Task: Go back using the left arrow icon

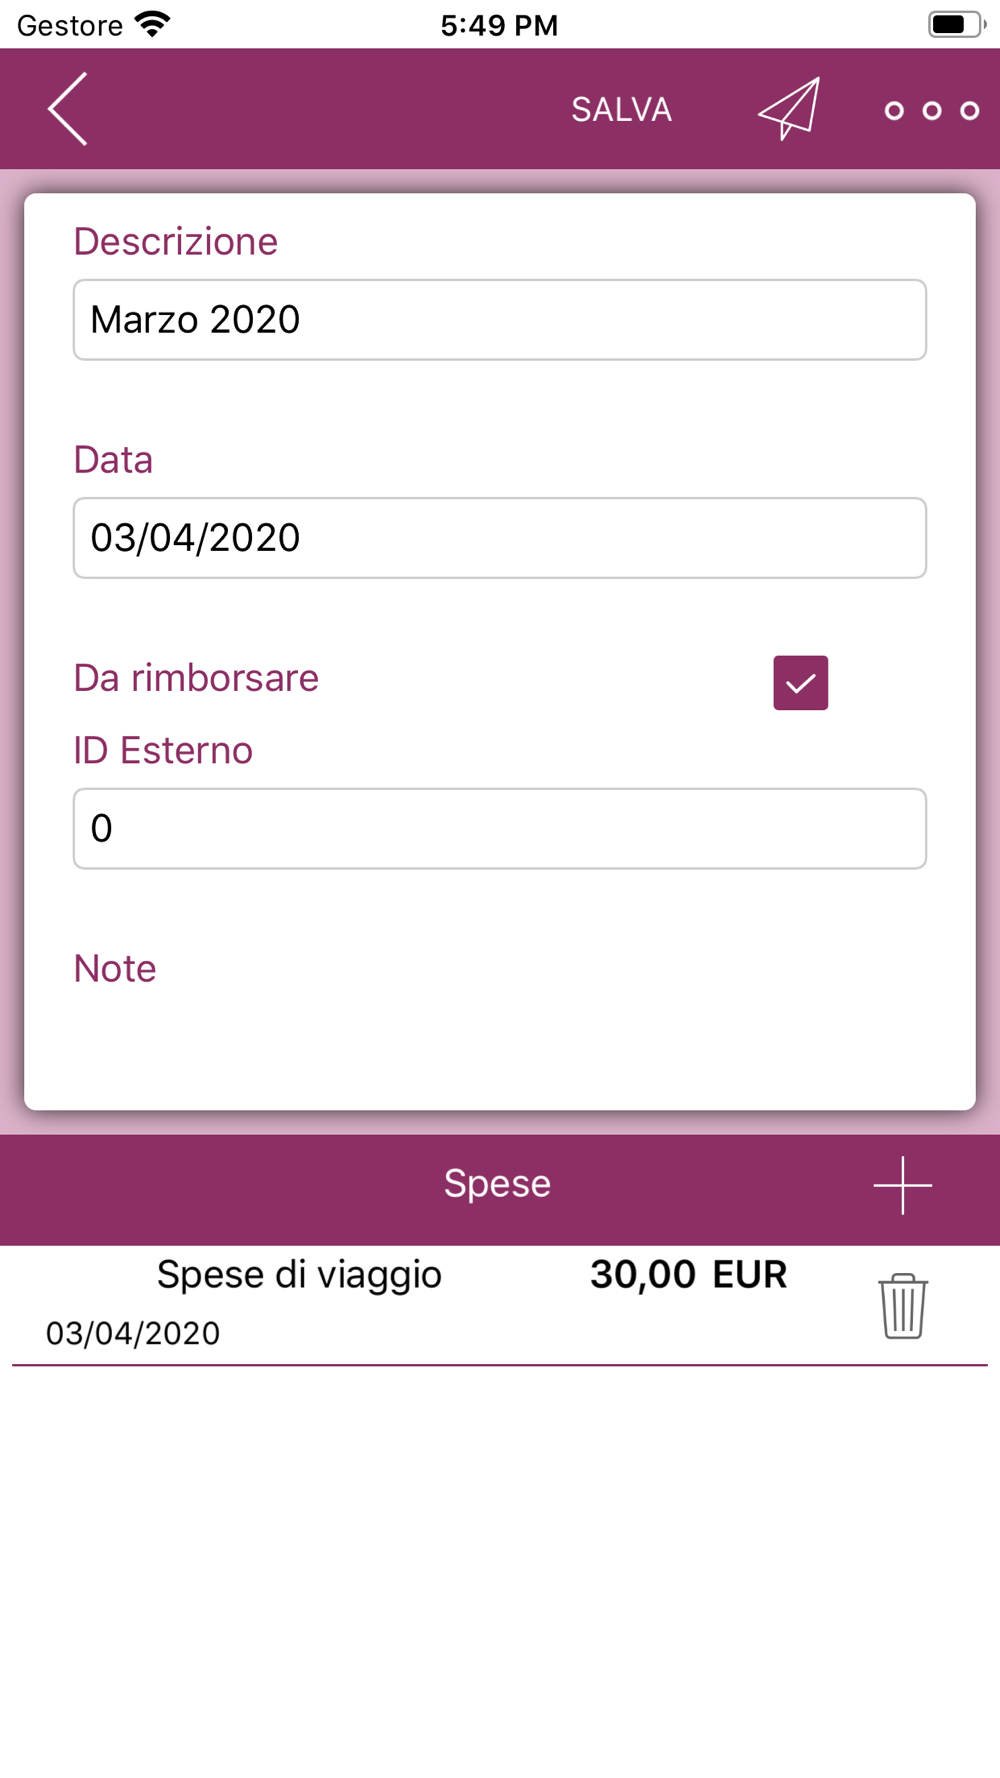Action: click(x=68, y=109)
